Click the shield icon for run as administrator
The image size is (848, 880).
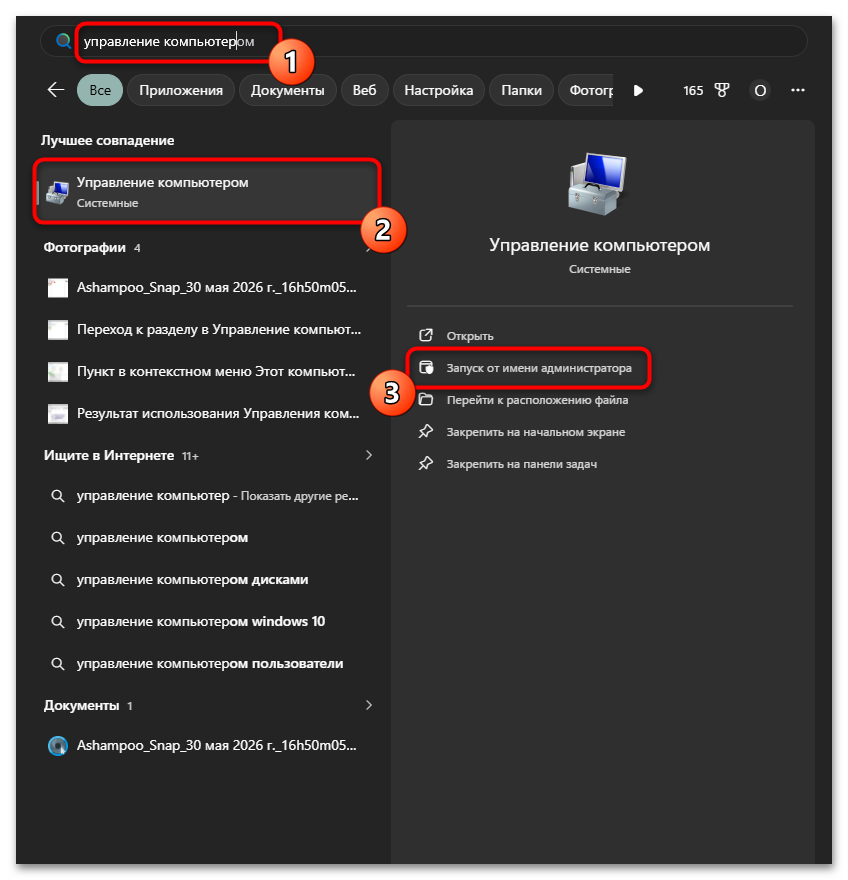coord(426,368)
